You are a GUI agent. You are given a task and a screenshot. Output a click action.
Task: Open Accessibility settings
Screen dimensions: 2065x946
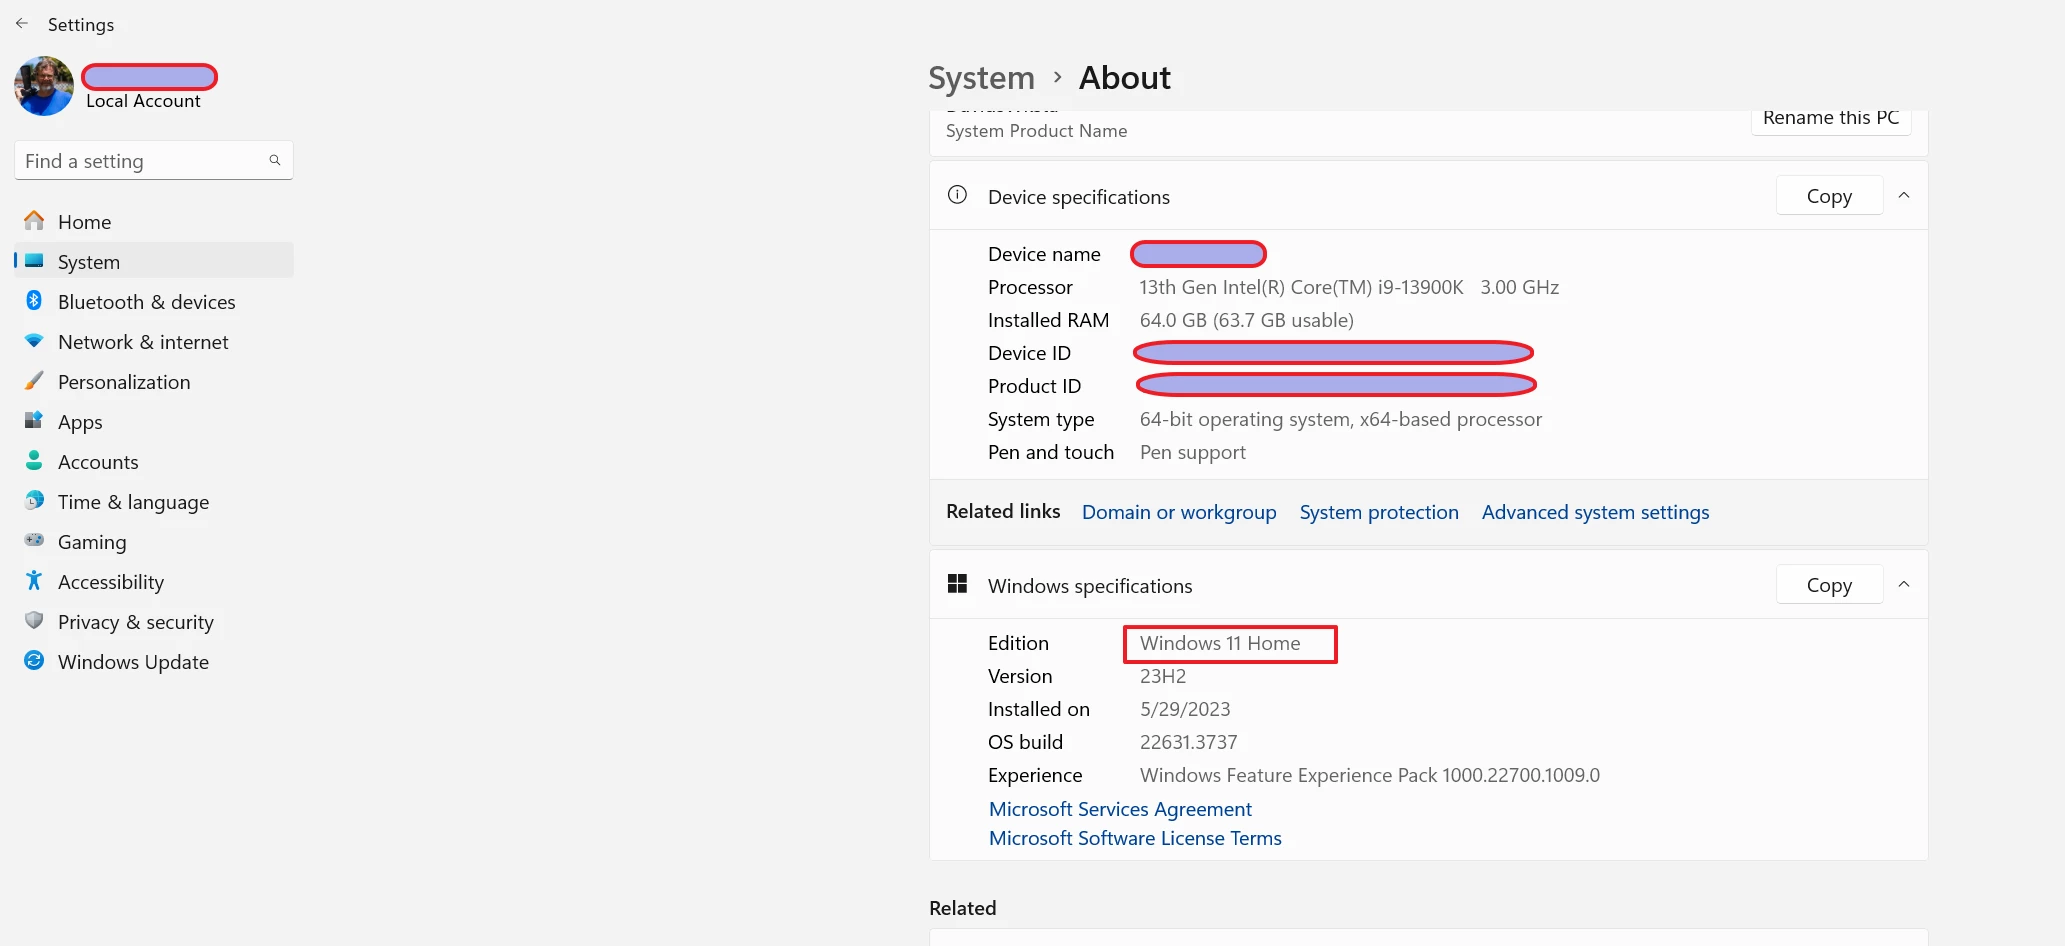pos(154,582)
